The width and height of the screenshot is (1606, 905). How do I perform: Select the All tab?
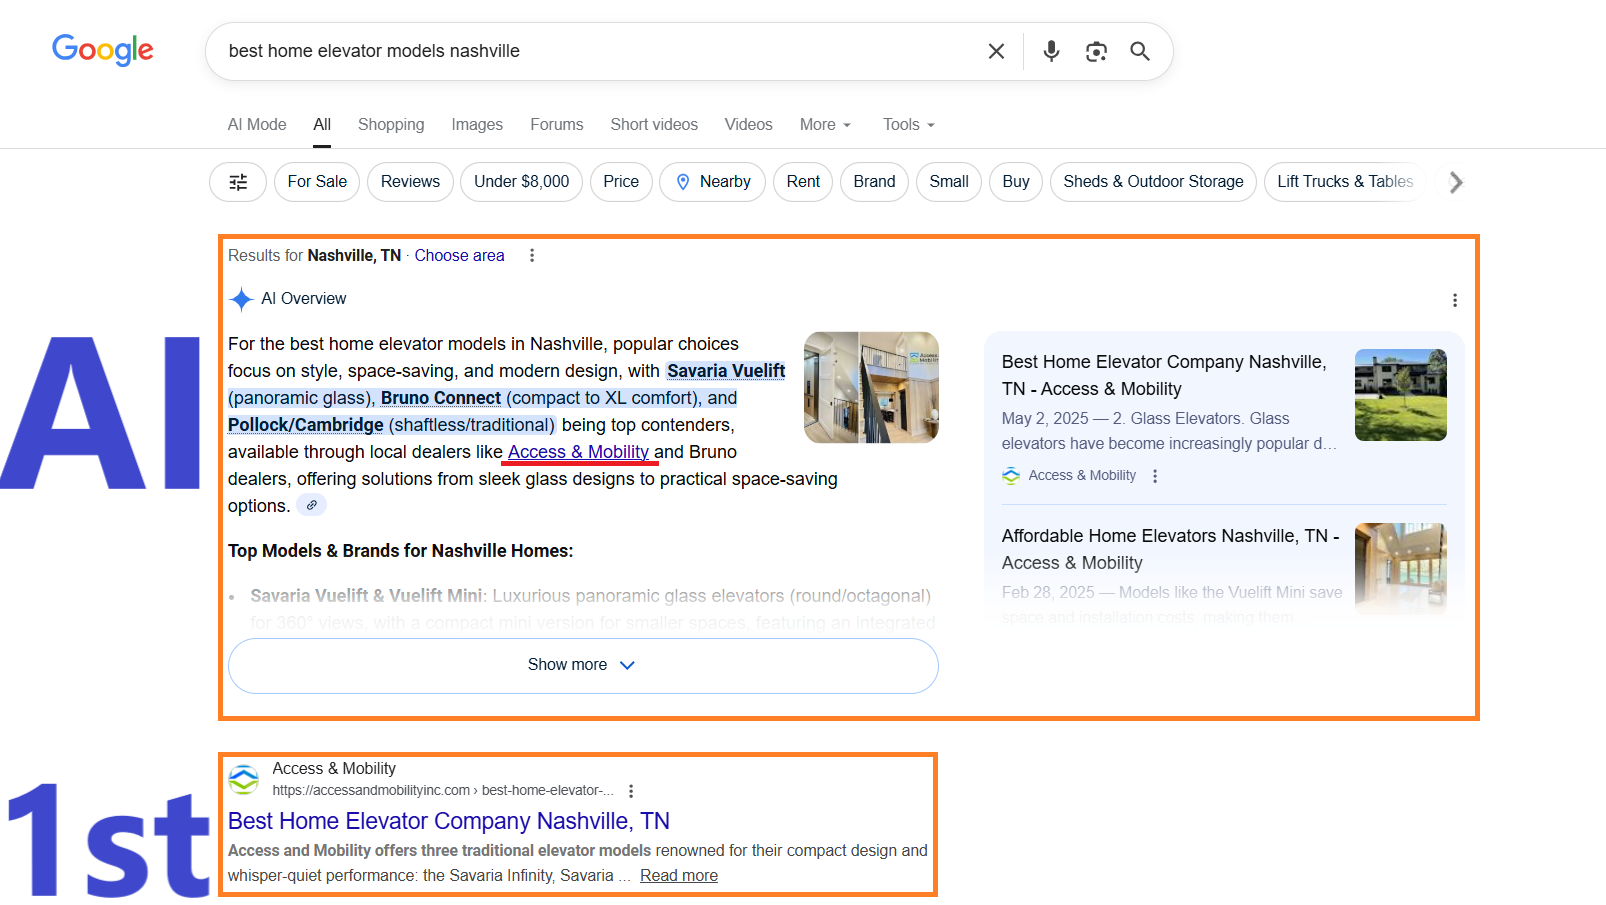[322, 125]
